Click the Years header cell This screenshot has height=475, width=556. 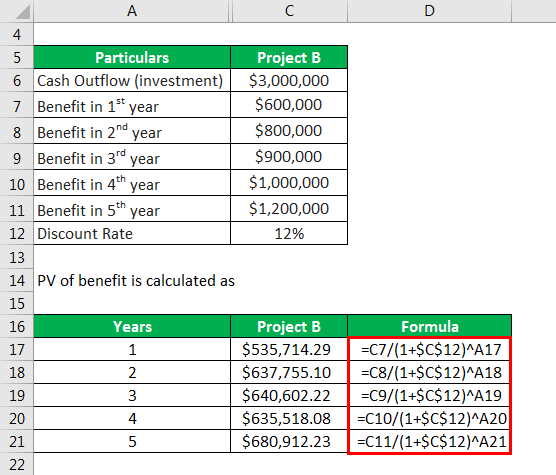132,326
